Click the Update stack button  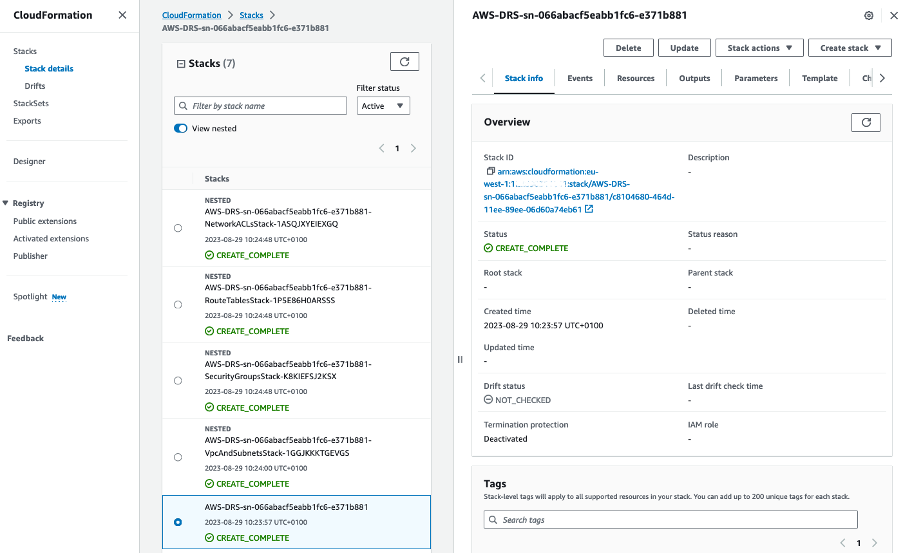coord(684,48)
